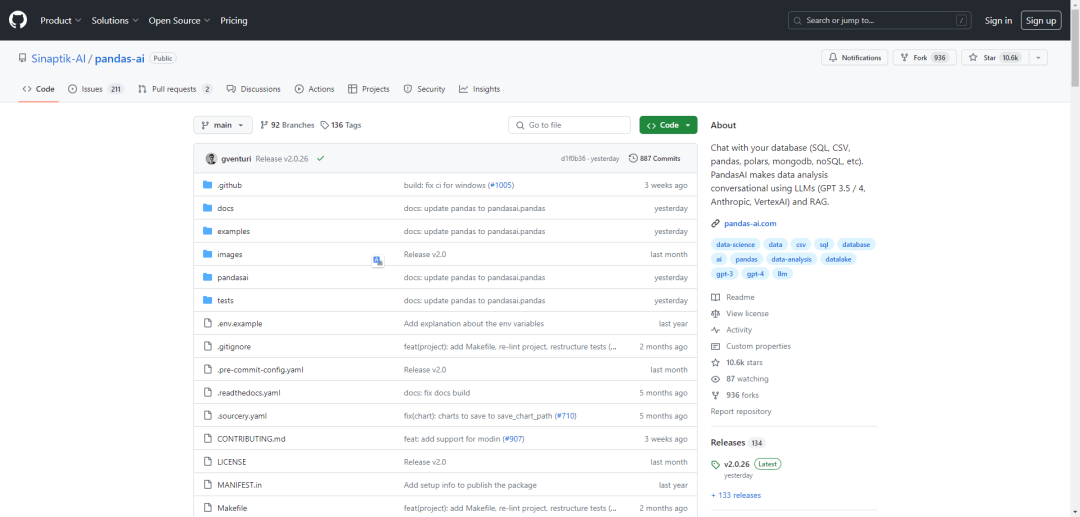
Task: Open the 136 Tags link
Action: tap(340, 125)
